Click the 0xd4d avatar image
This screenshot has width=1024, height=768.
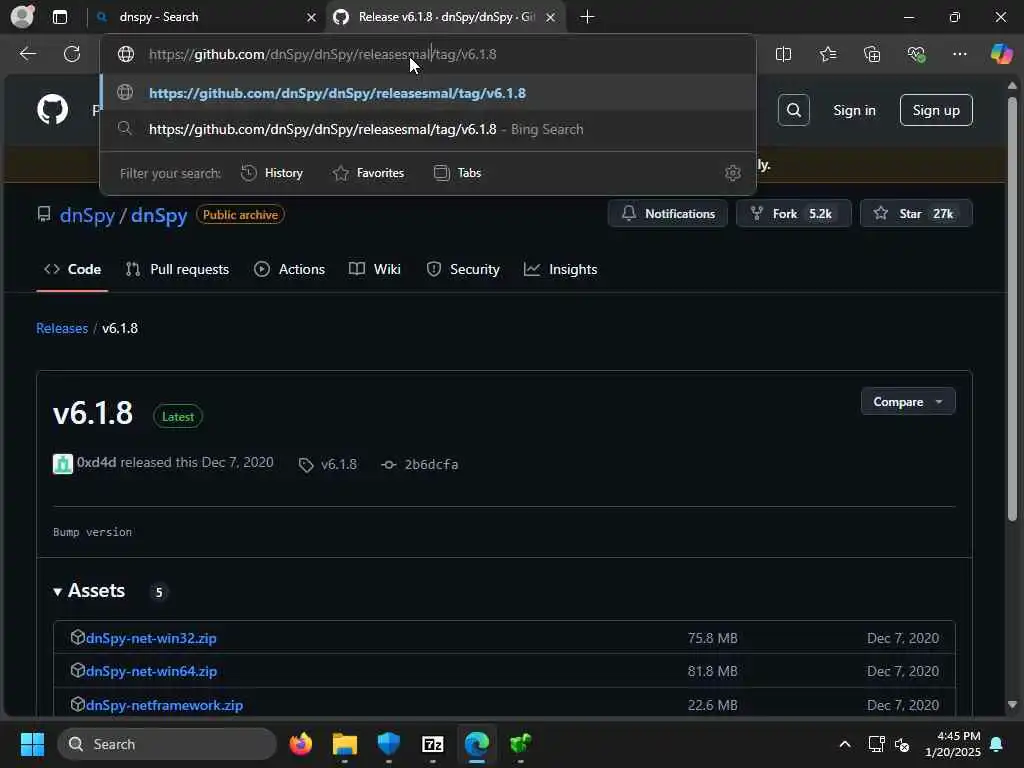[63, 464]
